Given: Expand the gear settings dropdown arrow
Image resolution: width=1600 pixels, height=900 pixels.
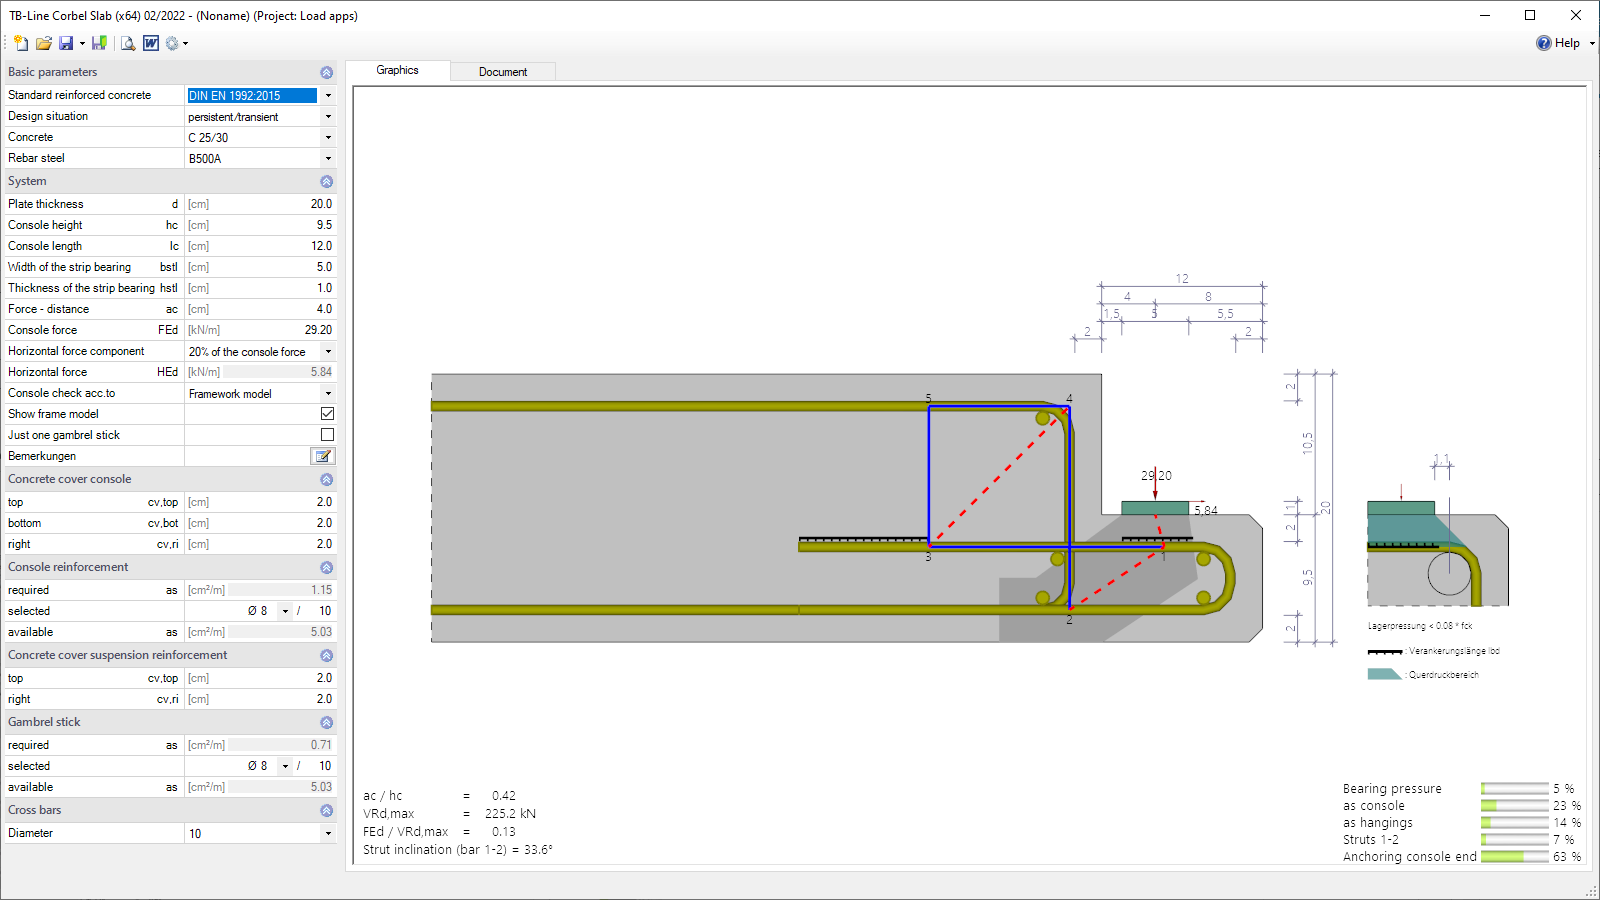Looking at the screenshot, I should (186, 44).
